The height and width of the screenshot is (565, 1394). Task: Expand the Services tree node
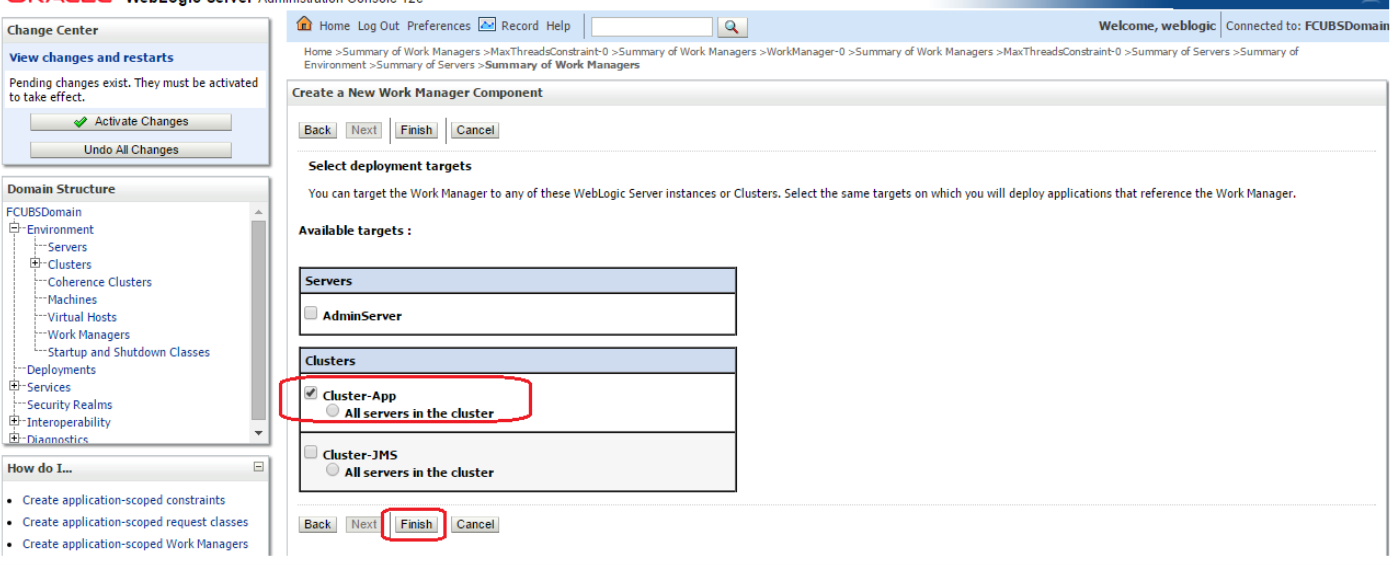coord(15,387)
